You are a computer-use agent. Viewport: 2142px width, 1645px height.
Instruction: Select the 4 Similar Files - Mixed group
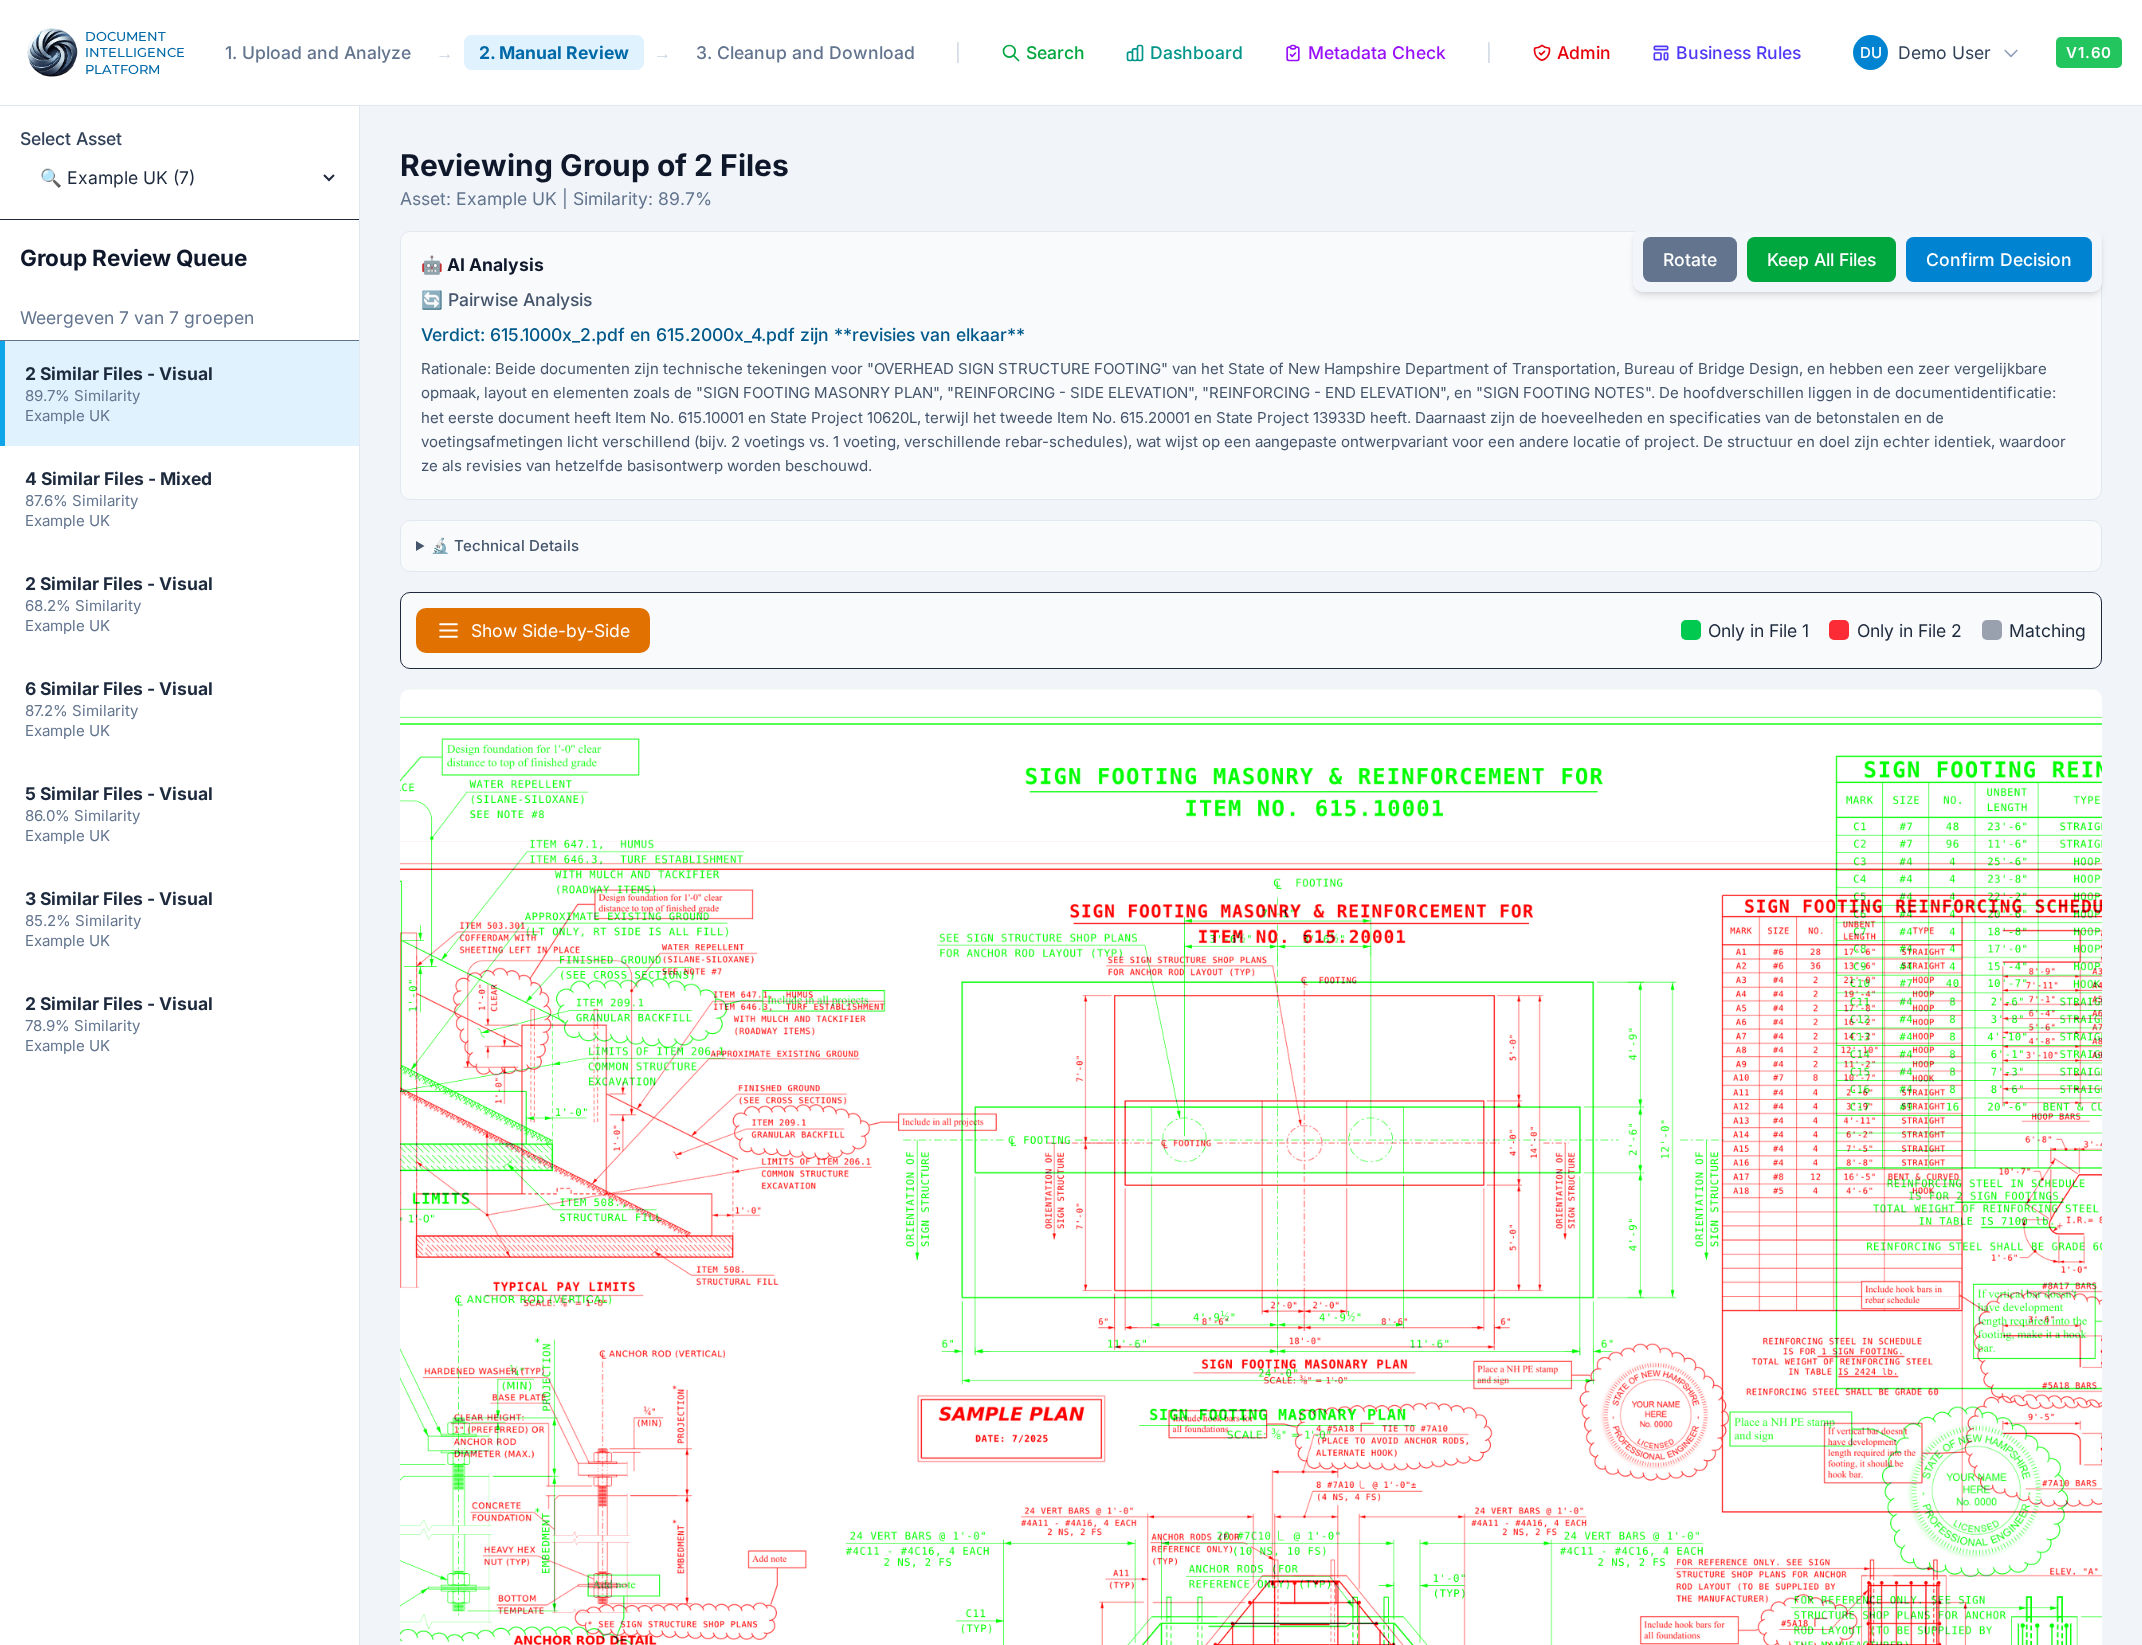180,499
